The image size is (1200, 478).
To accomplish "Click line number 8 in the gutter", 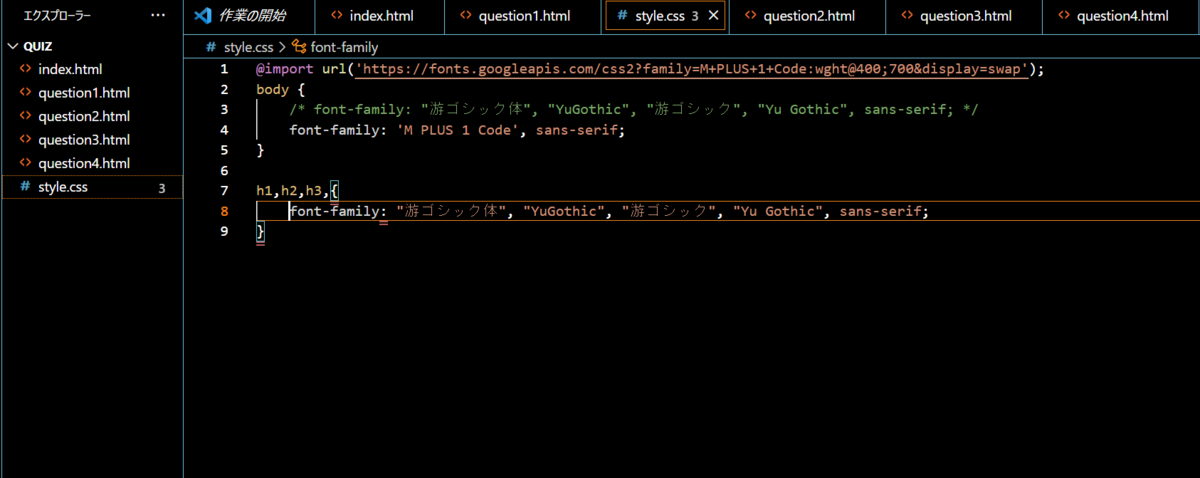I will [224, 211].
